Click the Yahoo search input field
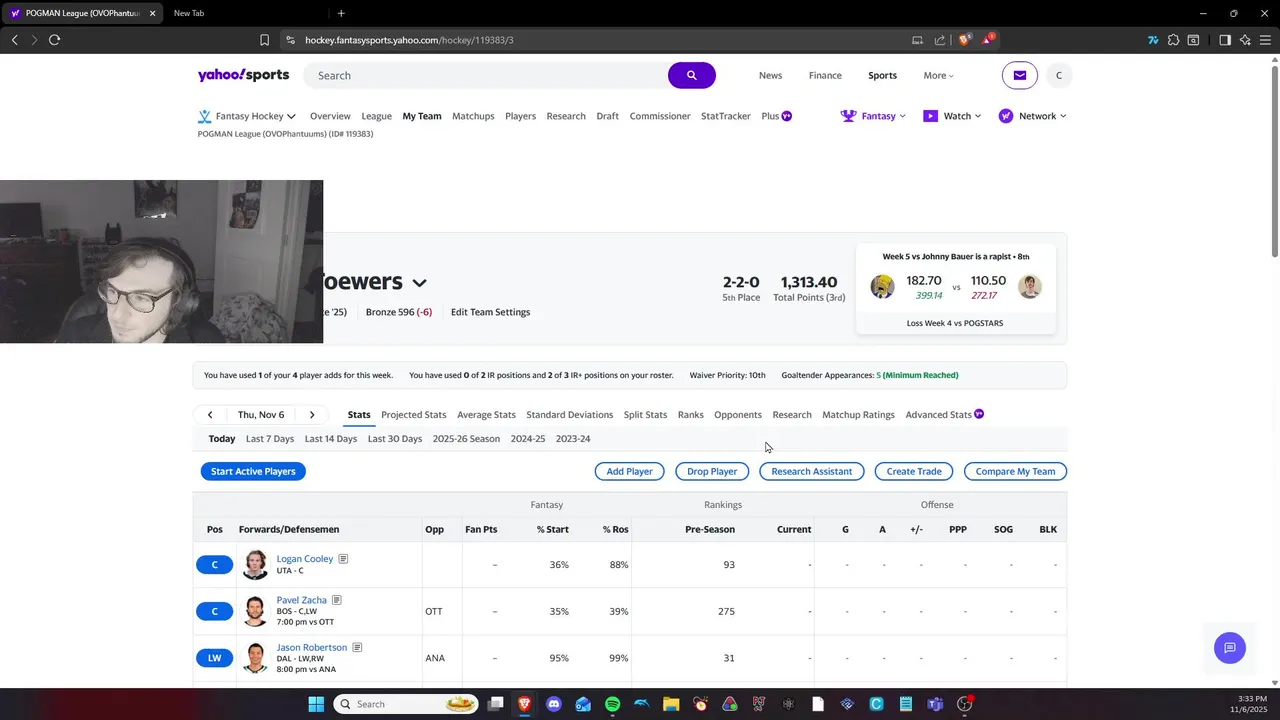Image resolution: width=1280 pixels, height=720 pixels. (485, 75)
